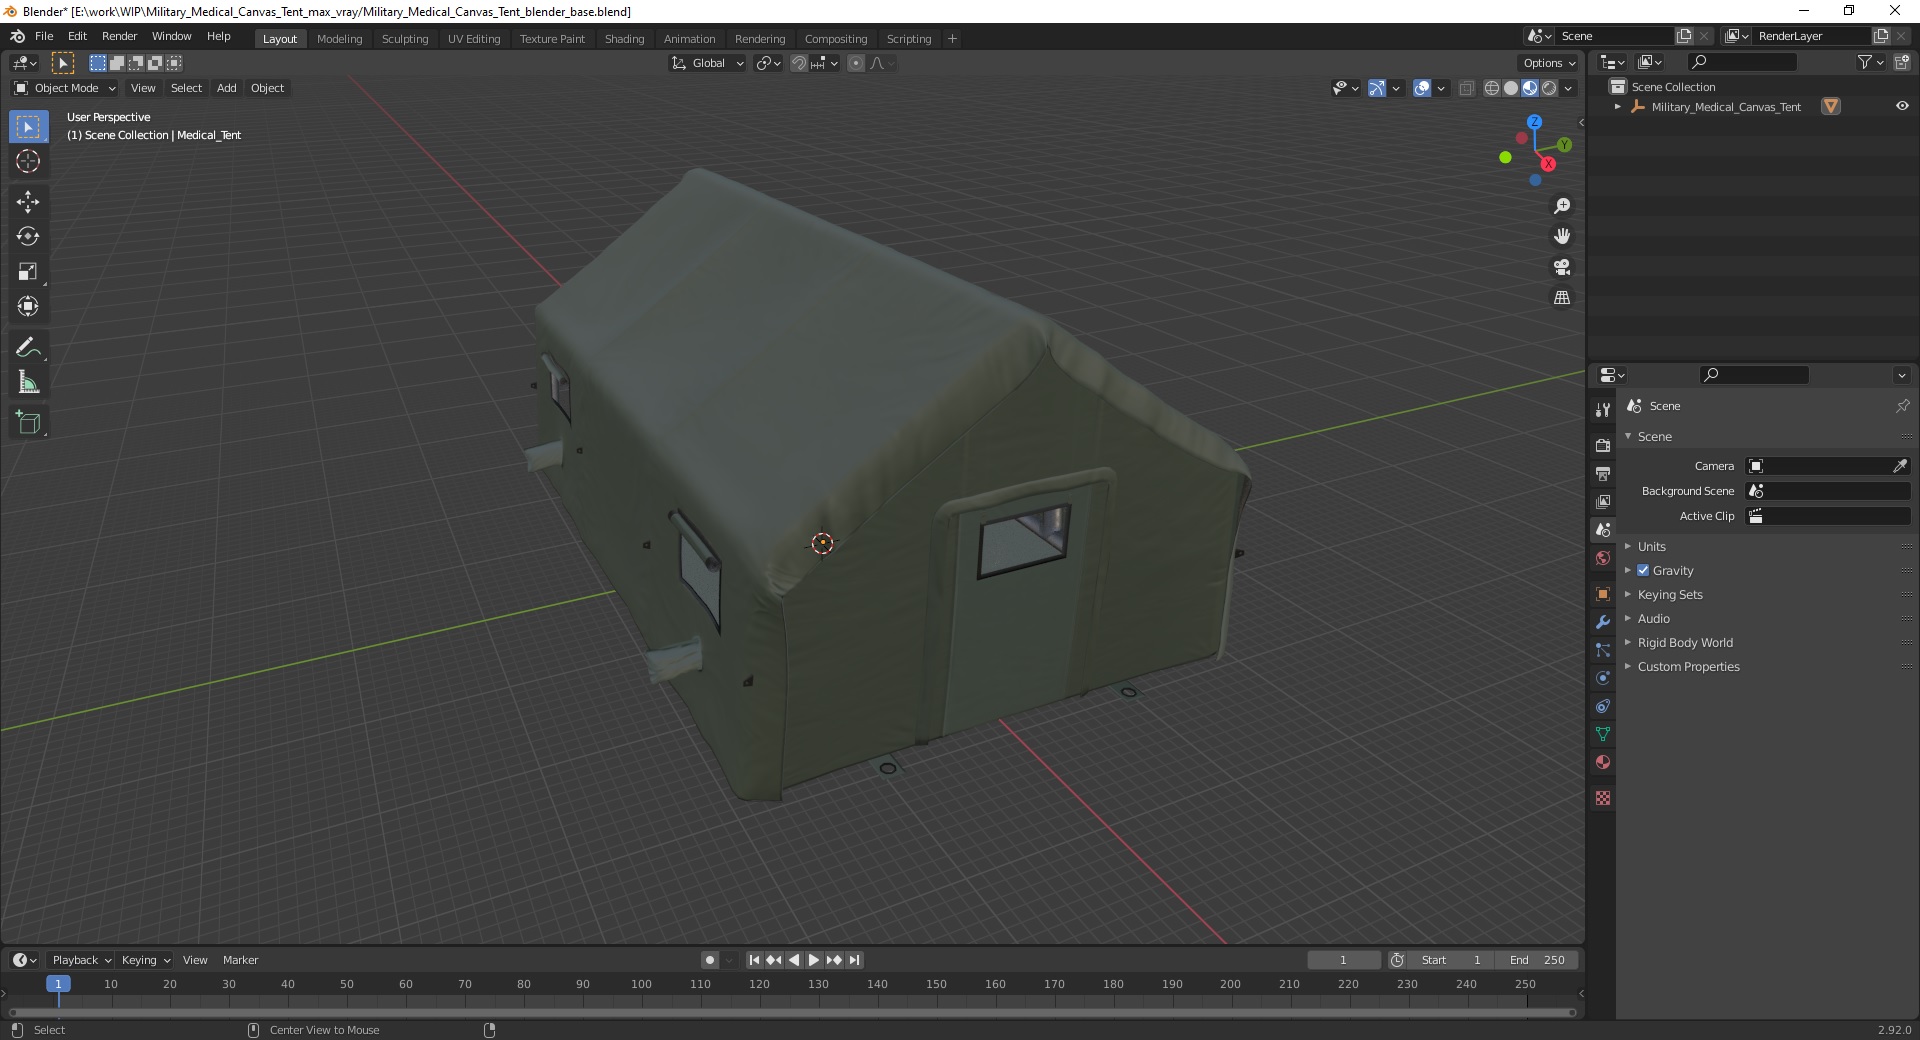This screenshot has width=1920, height=1040.
Task: Toggle auto keying record button
Action: tap(710, 960)
